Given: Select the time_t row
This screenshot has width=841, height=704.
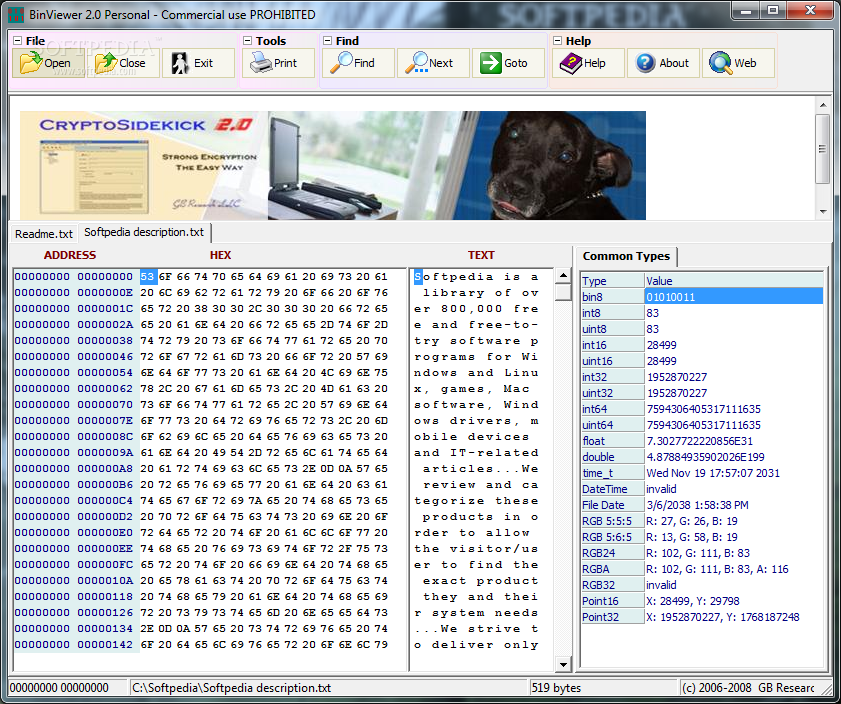Looking at the screenshot, I should point(702,473).
